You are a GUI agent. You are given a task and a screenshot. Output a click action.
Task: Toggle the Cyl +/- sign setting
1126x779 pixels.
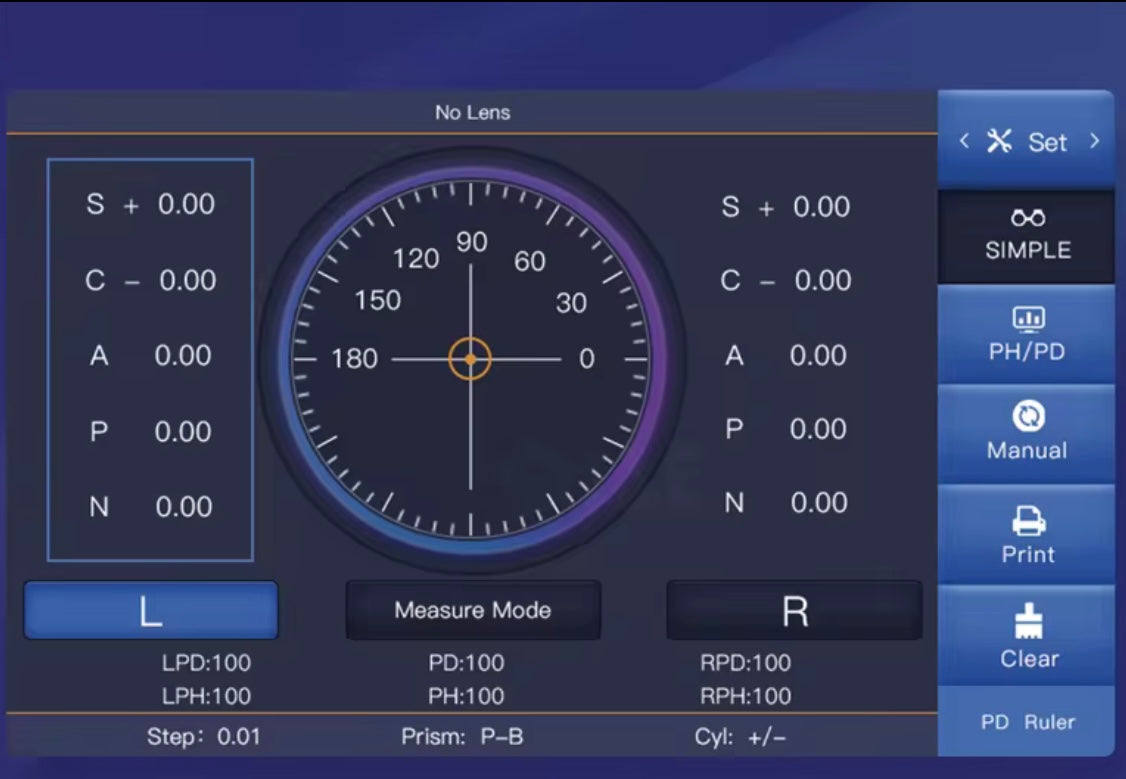tap(740, 738)
